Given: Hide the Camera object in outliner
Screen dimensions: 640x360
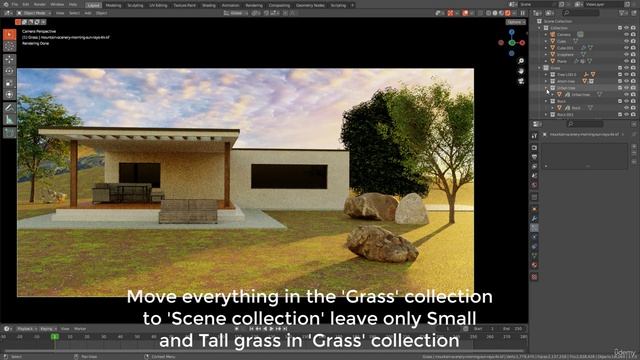Looking at the screenshot, I should [x=626, y=35].
